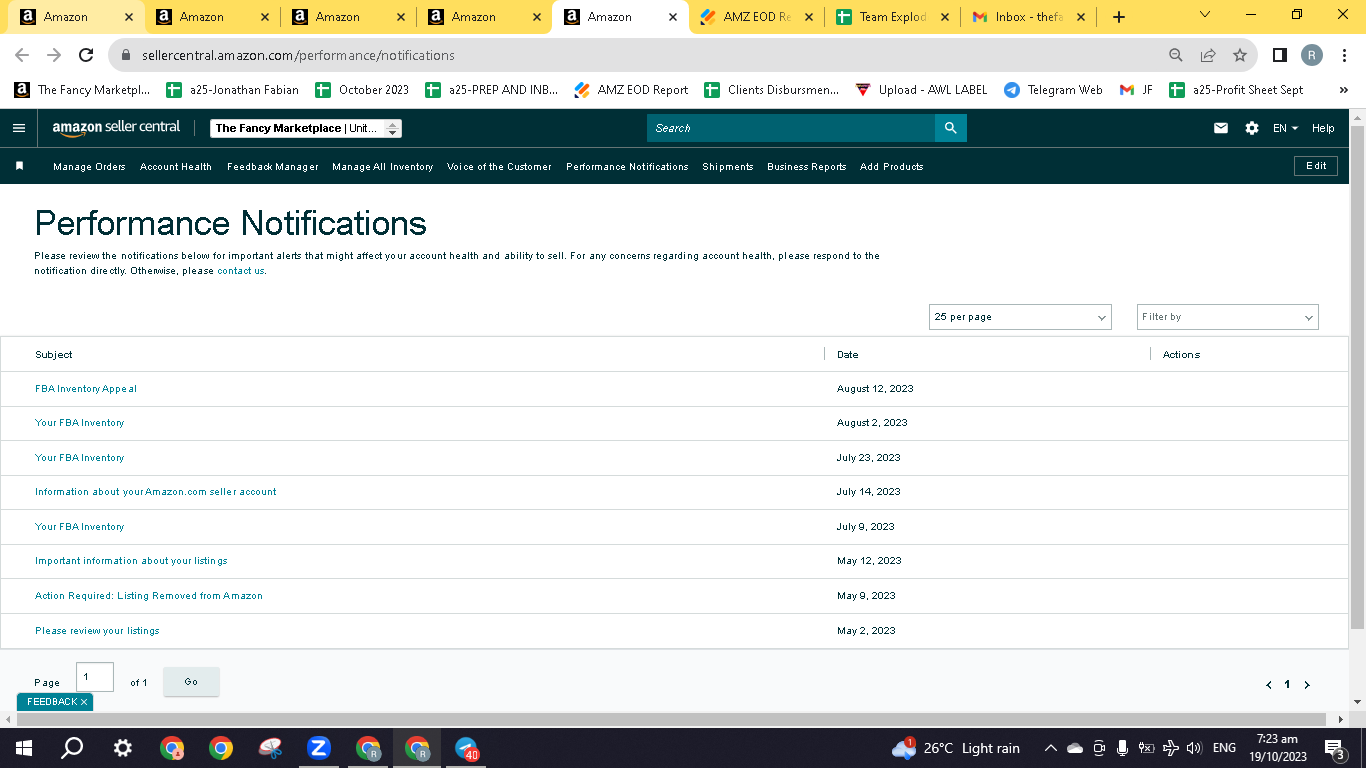The width and height of the screenshot is (1366, 768).
Task: Go back with the browser back arrow
Action: pyautogui.click(x=22, y=56)
